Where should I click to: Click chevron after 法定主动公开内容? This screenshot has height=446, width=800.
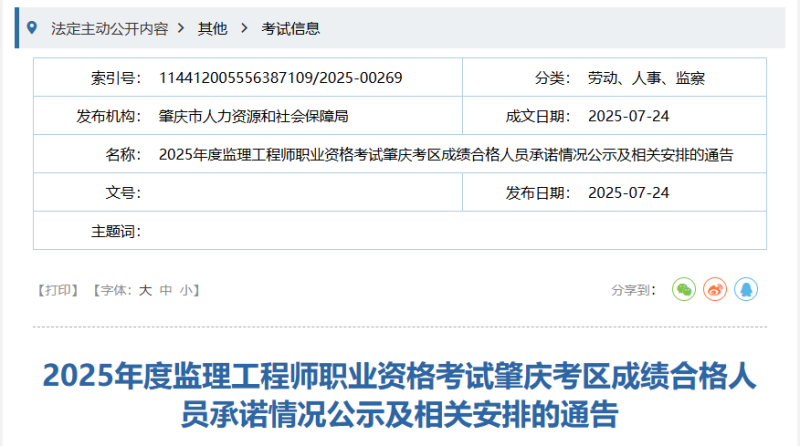point(181,28)
